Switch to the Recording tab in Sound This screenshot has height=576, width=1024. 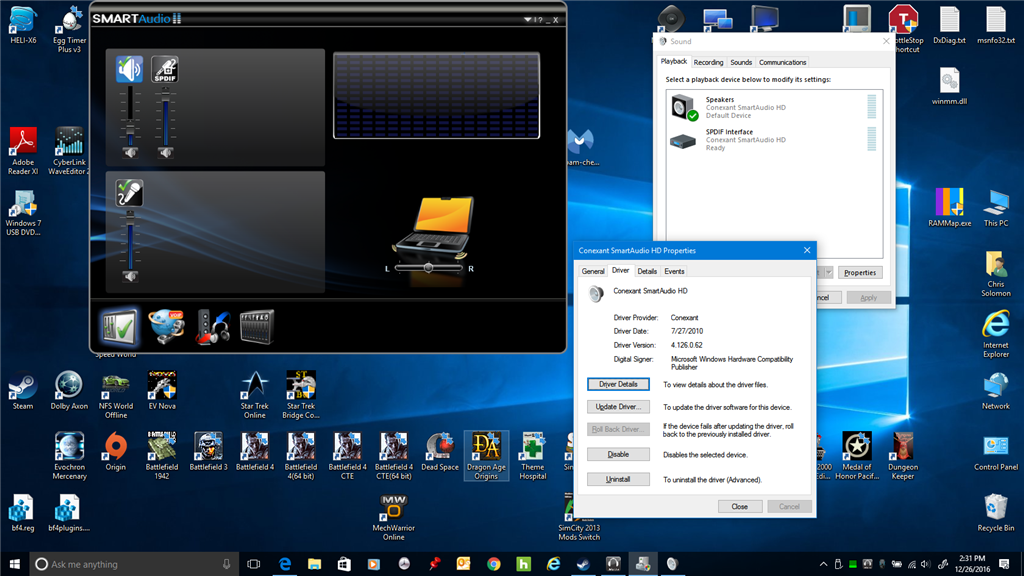708,62
